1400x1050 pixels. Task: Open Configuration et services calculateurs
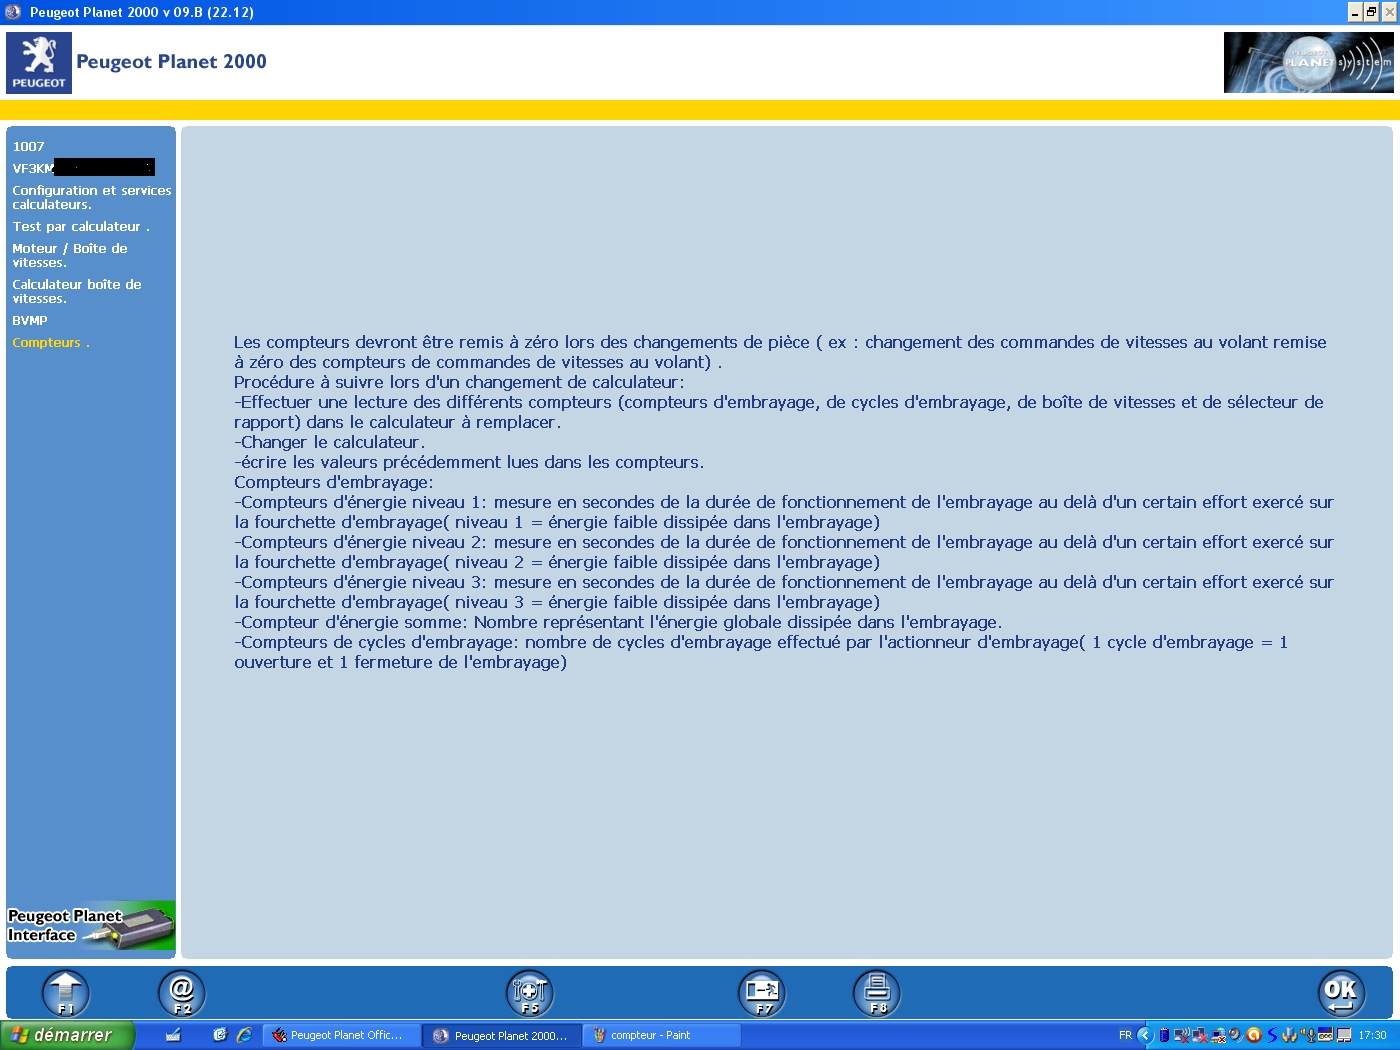(92, 197)
